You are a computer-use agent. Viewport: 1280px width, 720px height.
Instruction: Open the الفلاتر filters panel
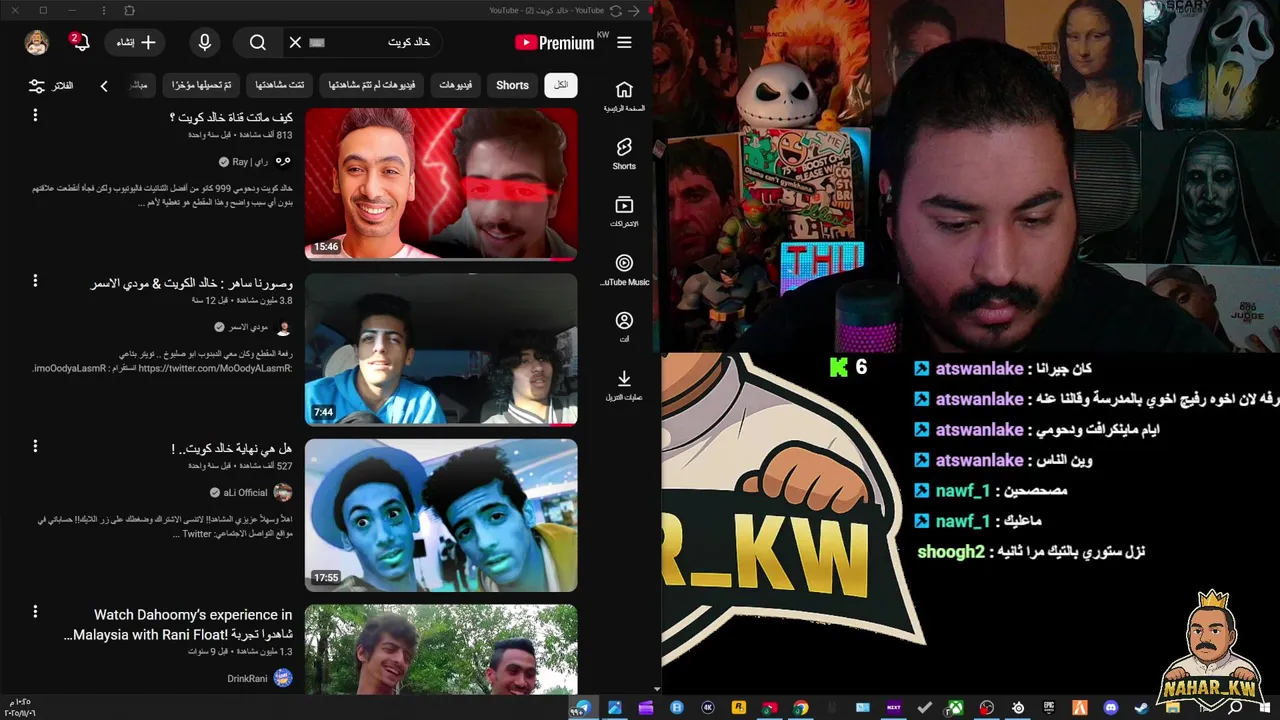51,86
